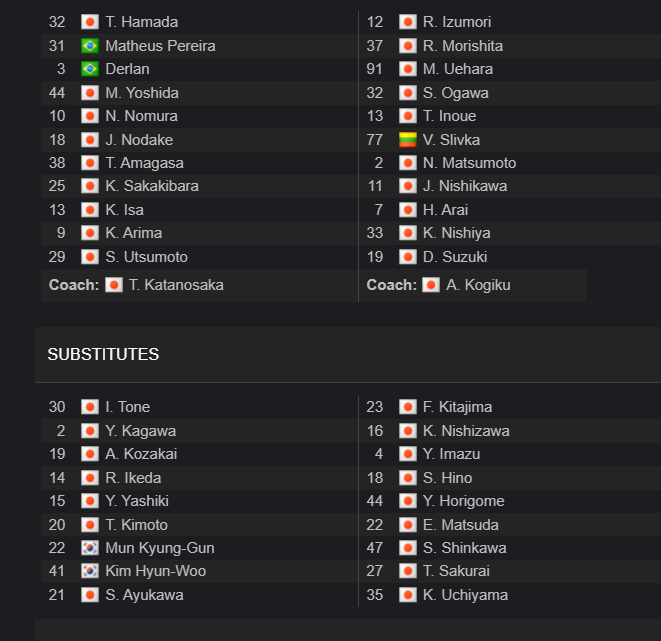
Task: Click the Lithuania flag beside V. Slivka
Action: pyautogui.click(x=408, y=139)
